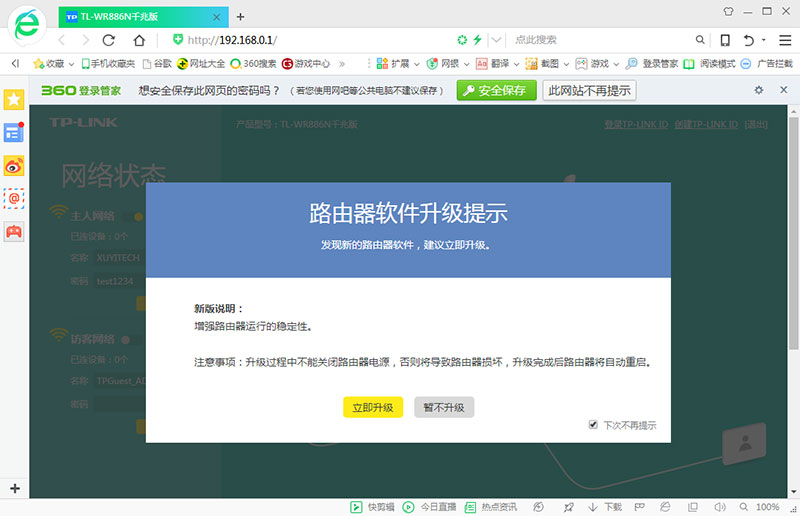
Task: Go to browser home page icon
Action: [x=139, y=40]
